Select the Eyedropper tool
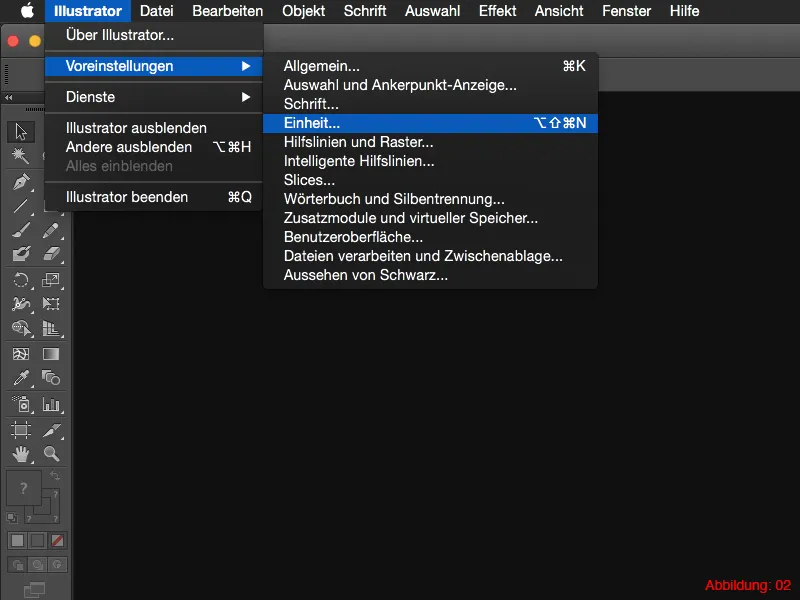Image resolution: width=800 pixels, height=600 pixels. [21, 378]
